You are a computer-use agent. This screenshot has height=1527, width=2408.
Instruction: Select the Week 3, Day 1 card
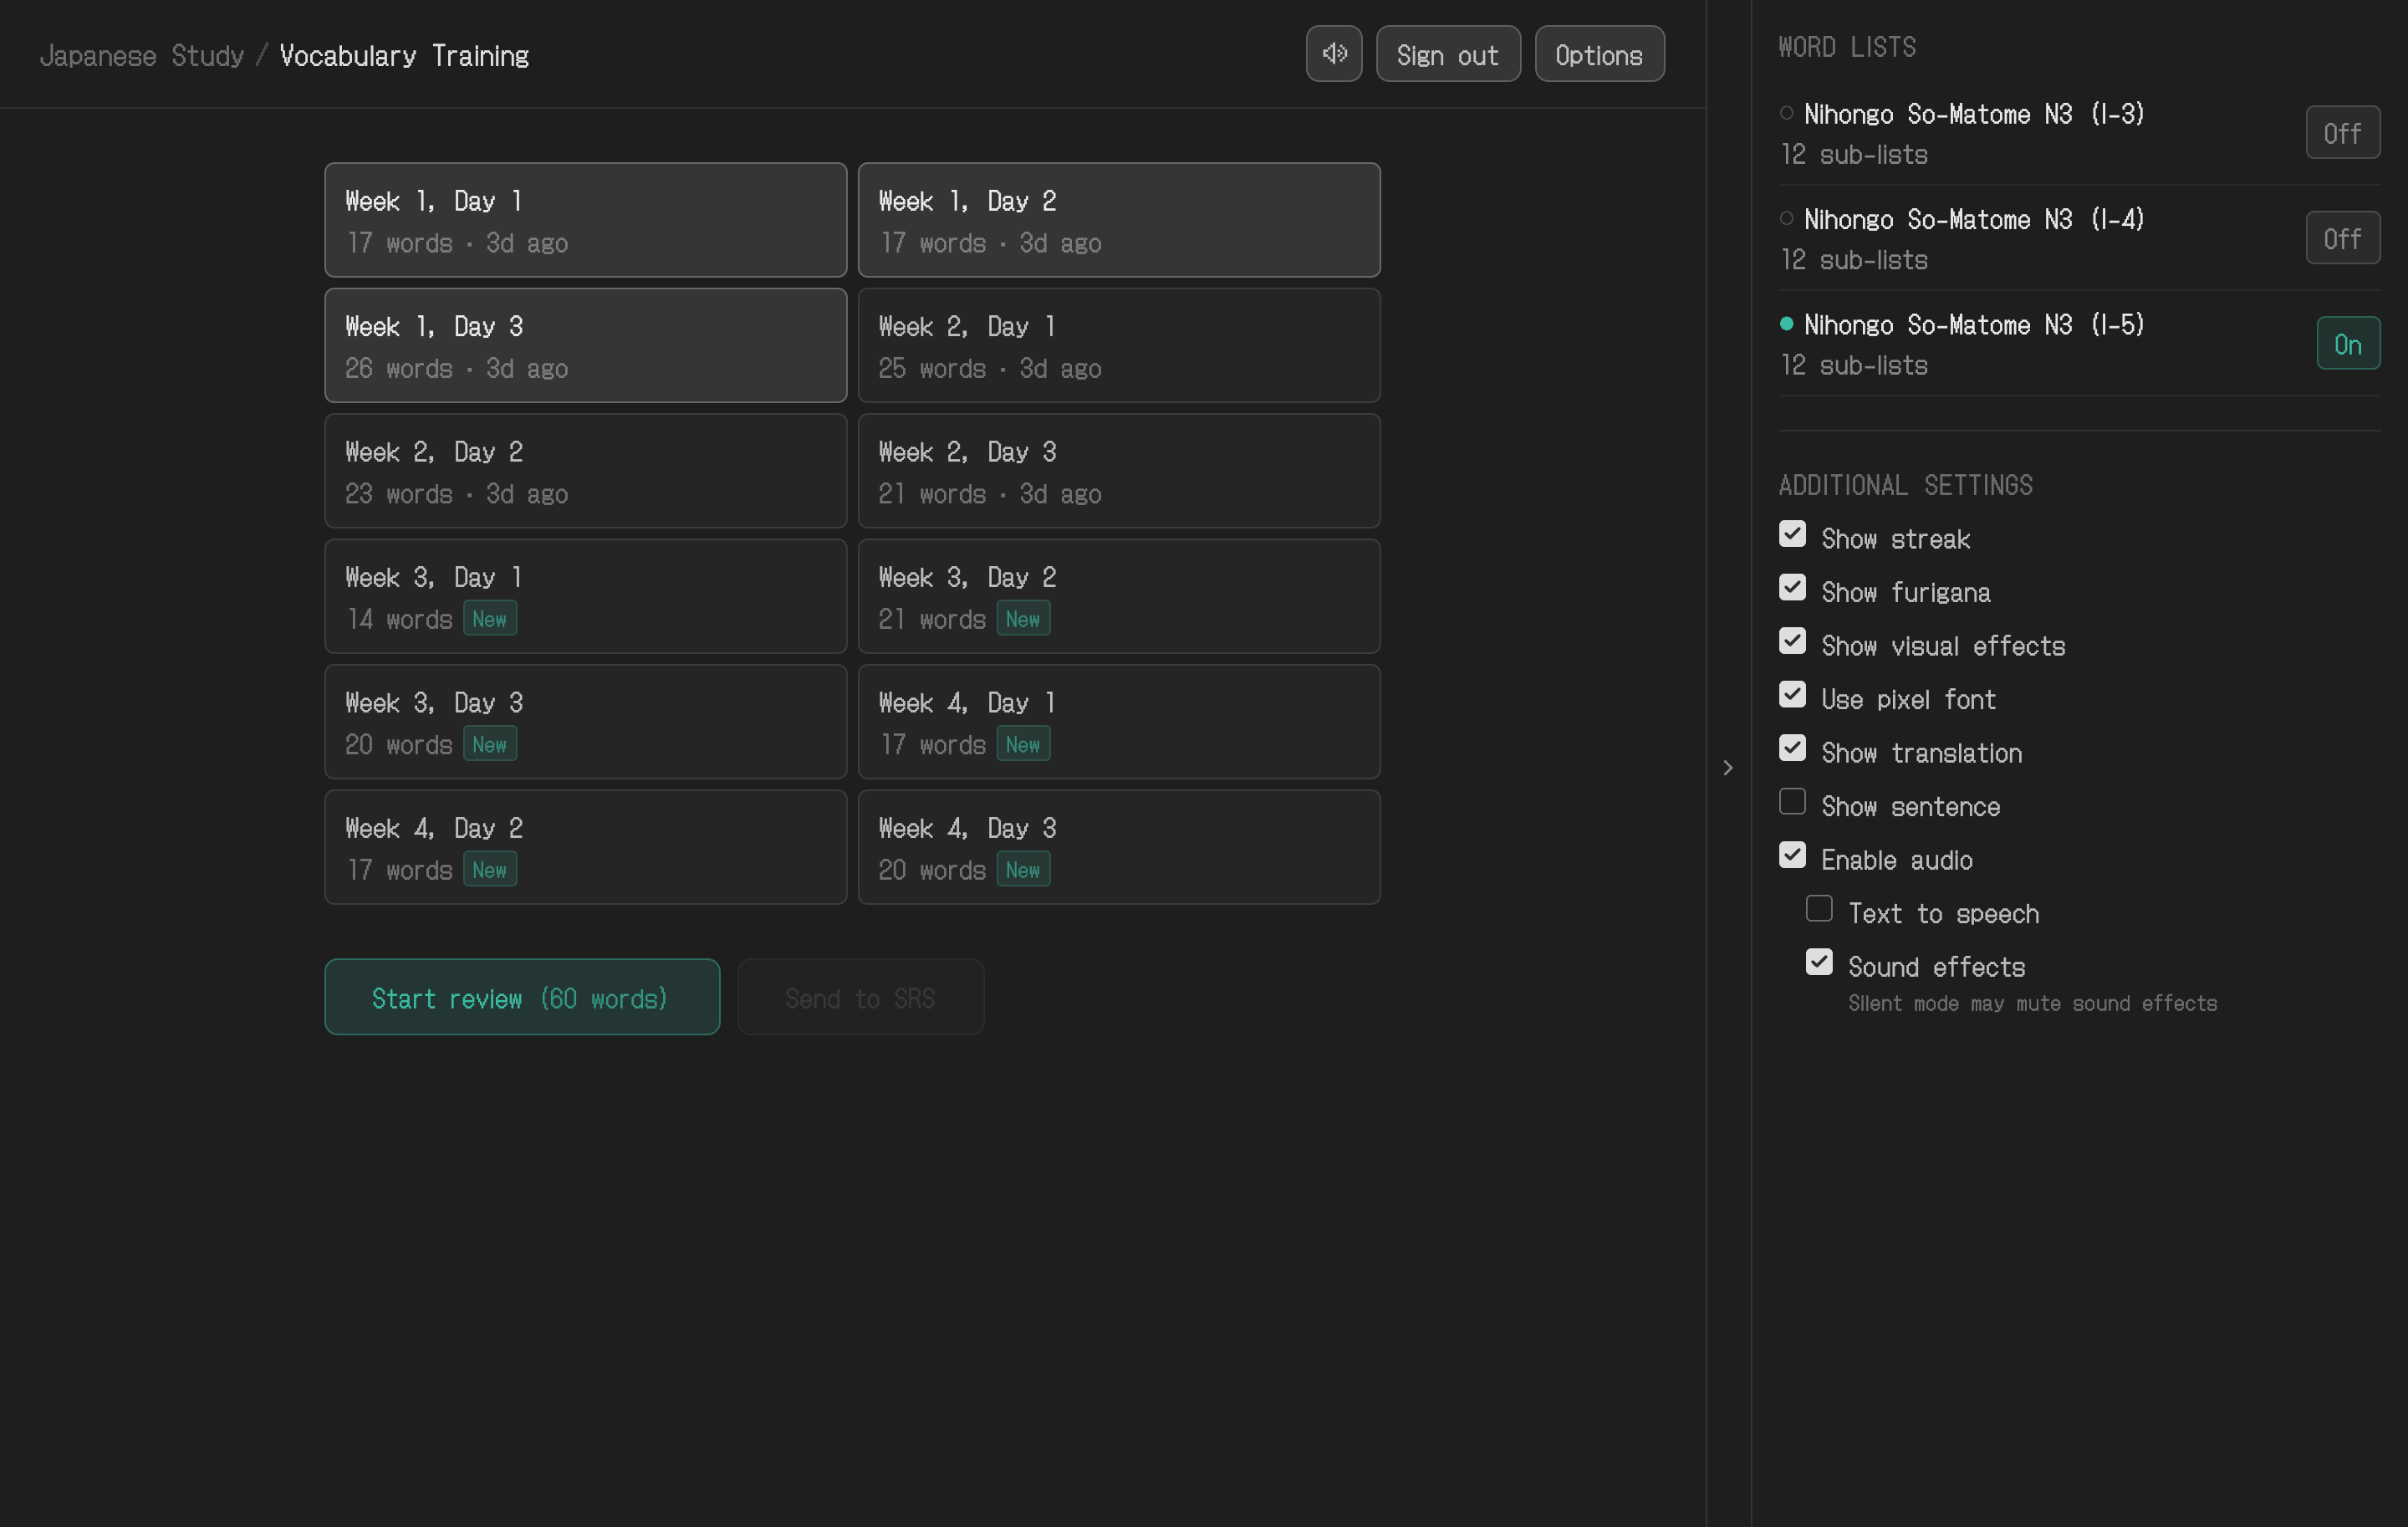click(x=586, y=597)
